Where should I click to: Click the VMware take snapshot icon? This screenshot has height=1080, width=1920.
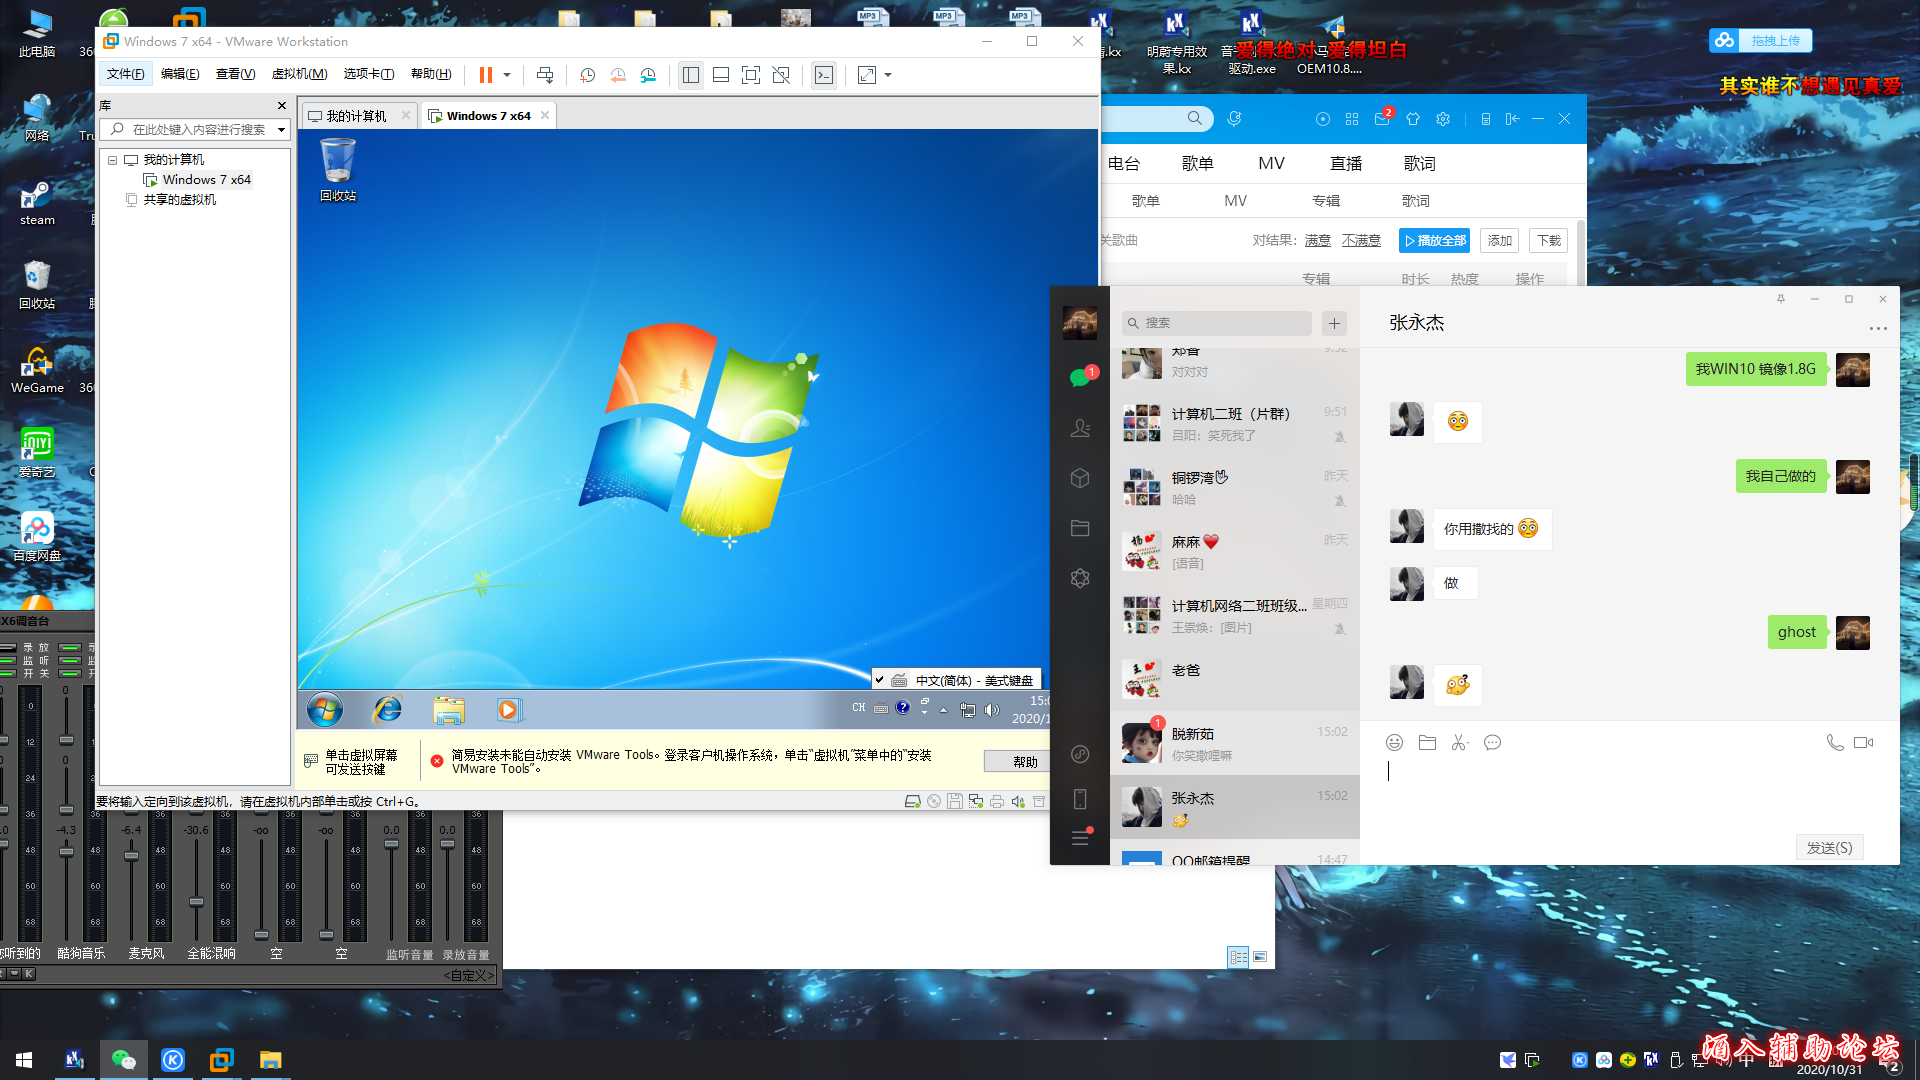point(588,75)
